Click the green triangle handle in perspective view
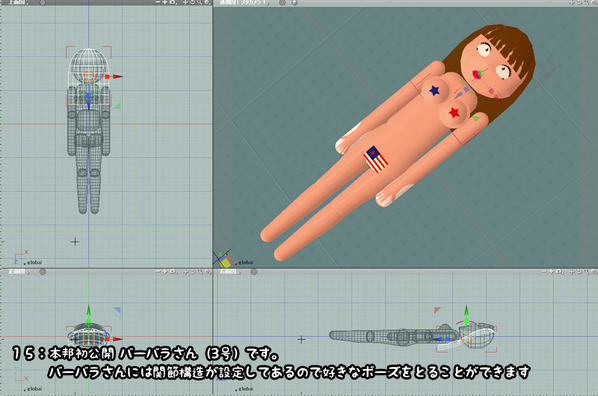The height and width of the screenshot is (396, 598). (x=476, y=119)
